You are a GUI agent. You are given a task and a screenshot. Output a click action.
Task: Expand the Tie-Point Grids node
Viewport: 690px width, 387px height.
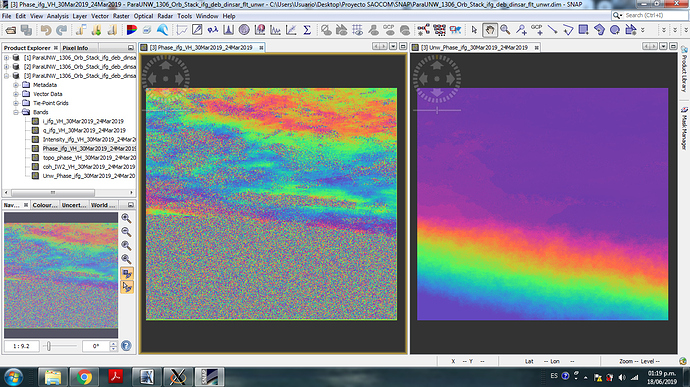click(x=16, y=103)
